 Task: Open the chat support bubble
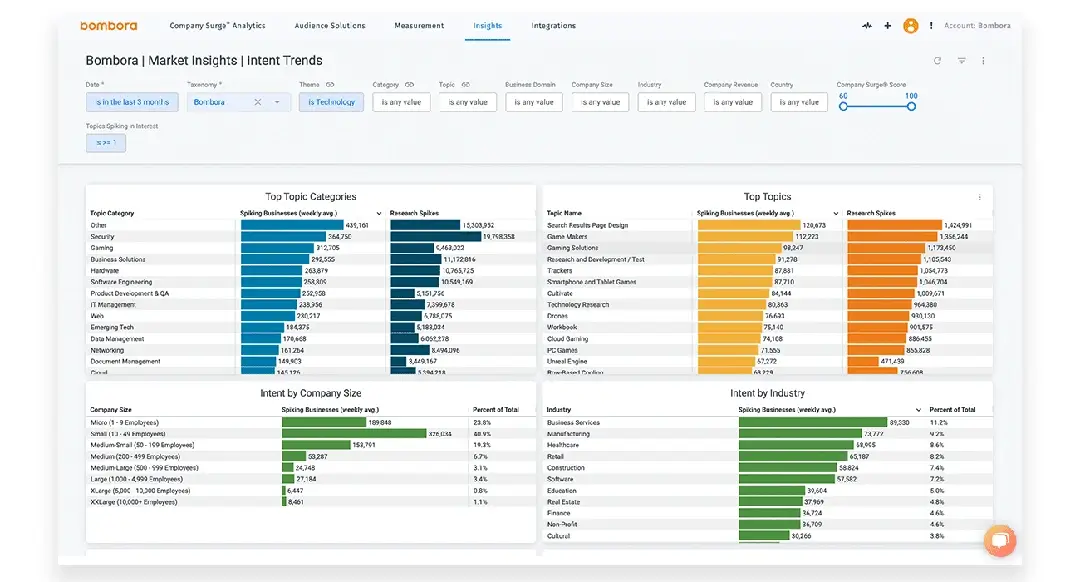[1000, 541]
